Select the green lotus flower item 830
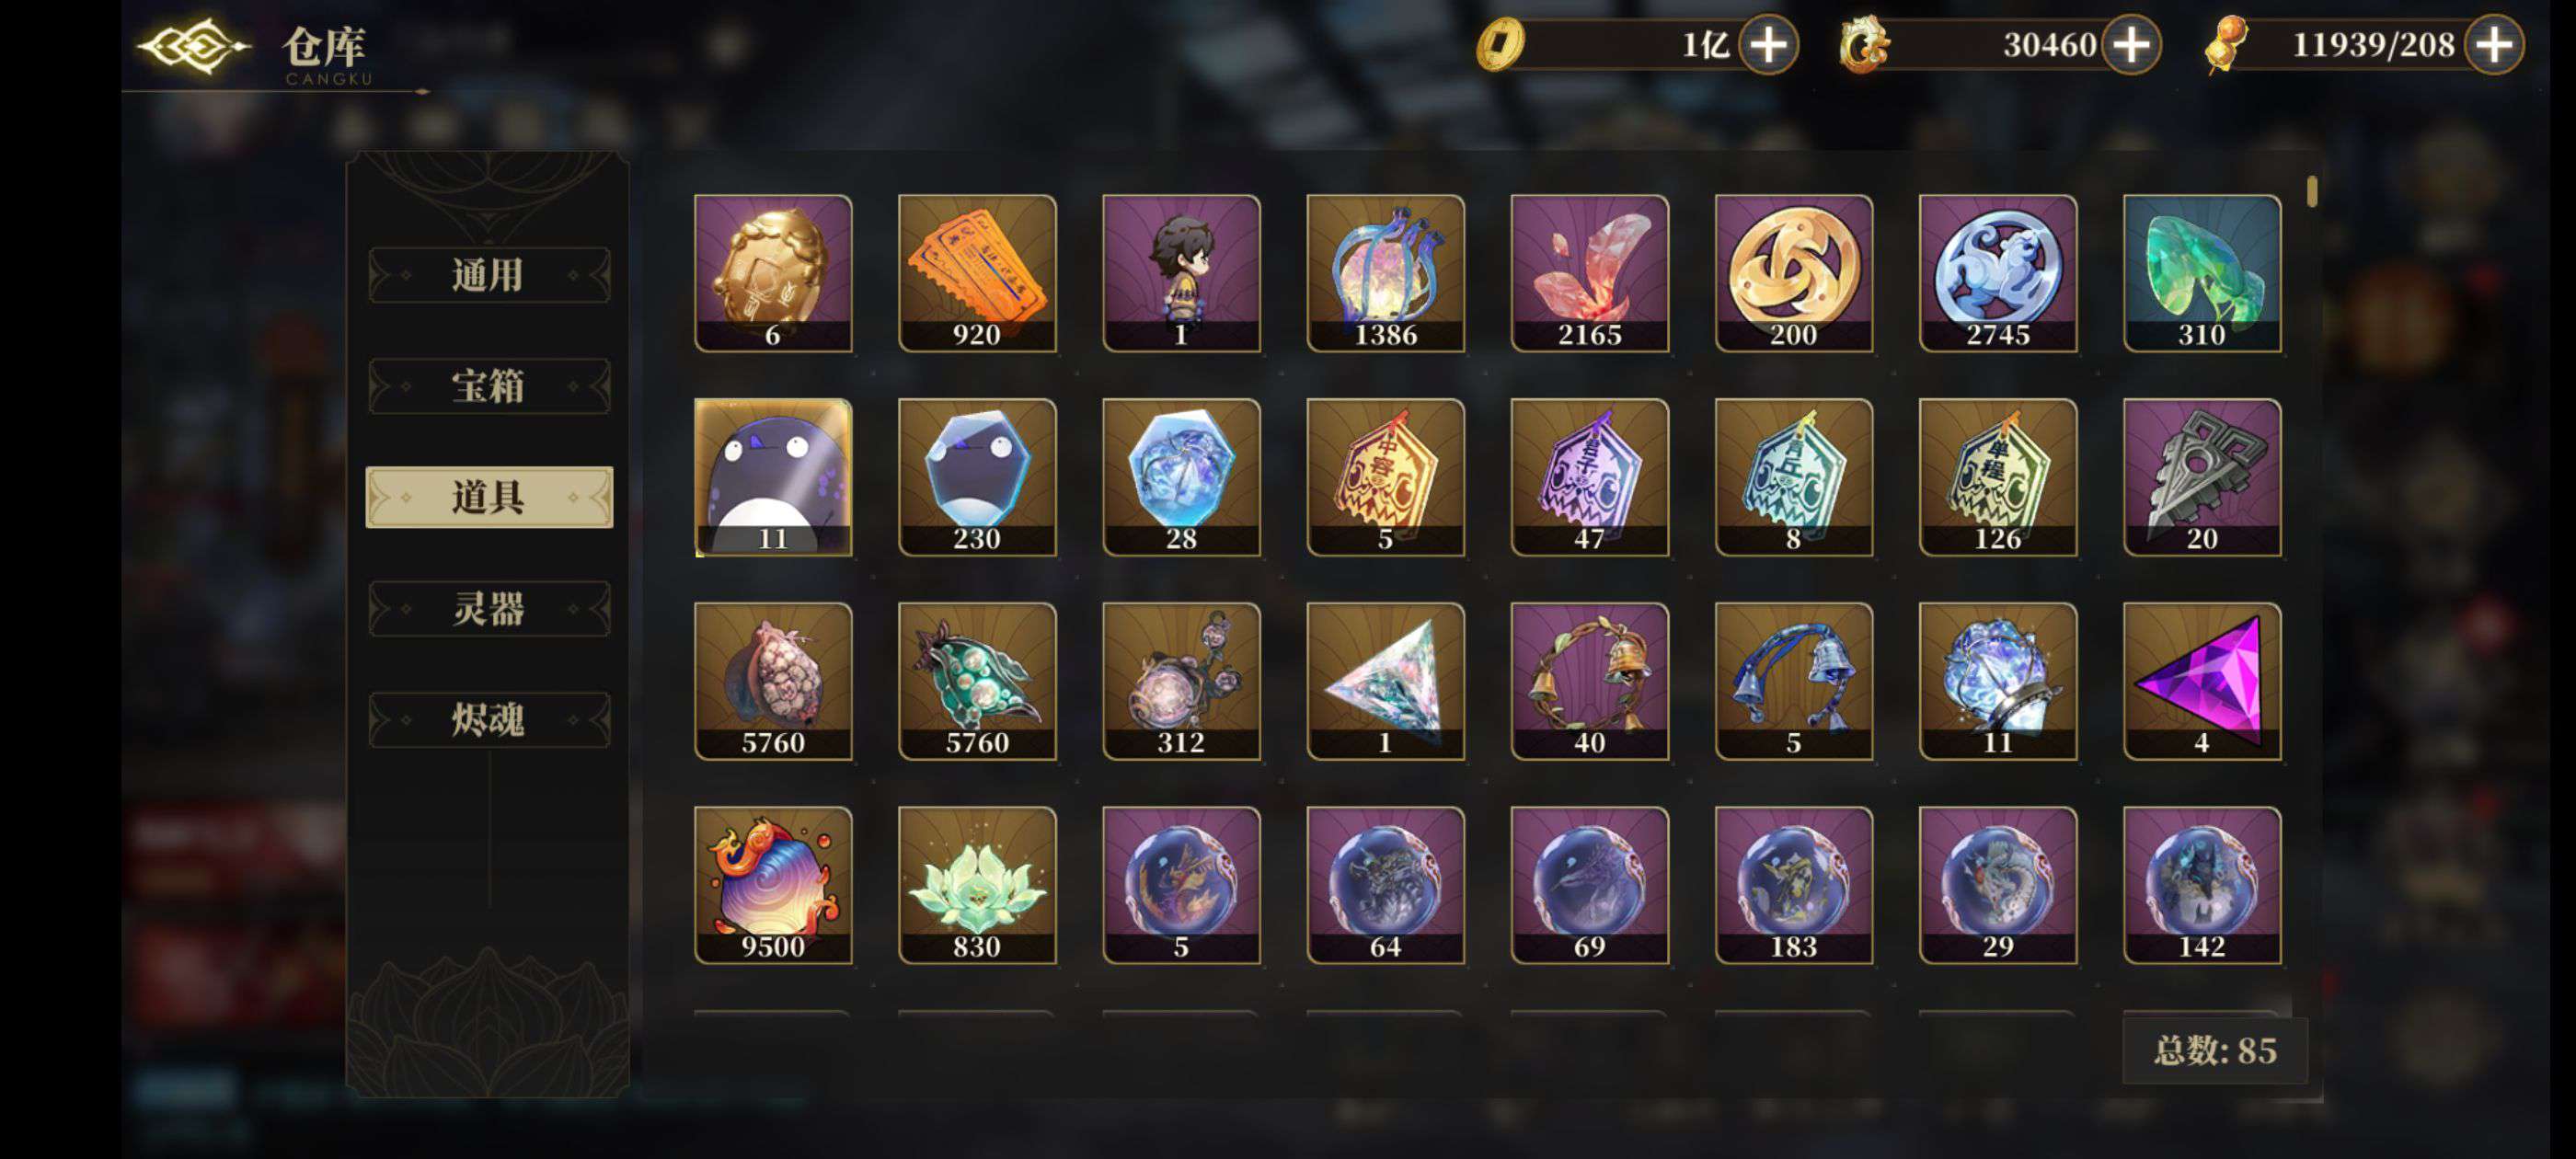The height and width of the screenshot is (1159, 2576). coord(977,885)
